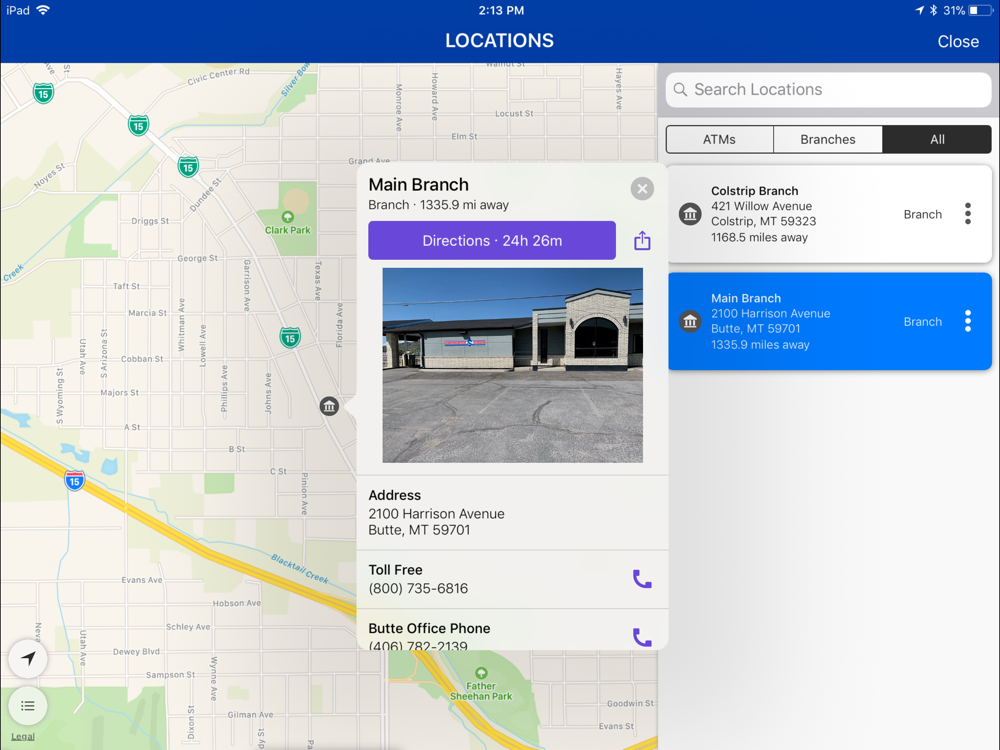Close the Main Branch detail popup
Screen dimensions: 1000x750
(x=642, y=189)
